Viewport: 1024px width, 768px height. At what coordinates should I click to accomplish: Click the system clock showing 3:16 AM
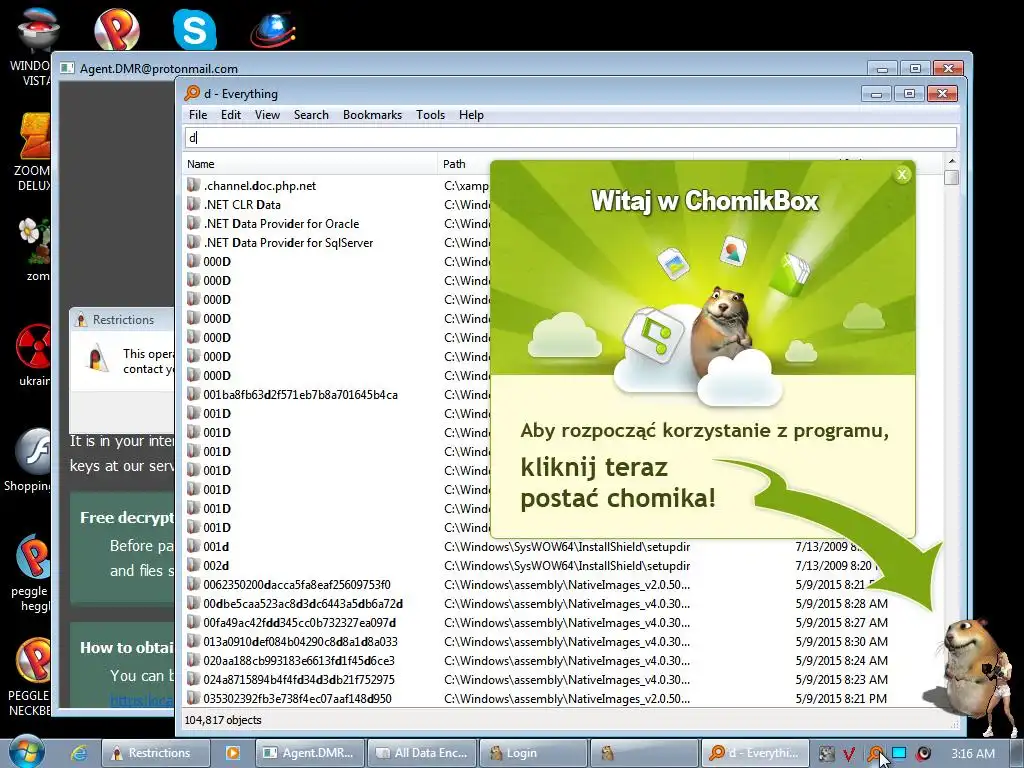tap(972, 754)
